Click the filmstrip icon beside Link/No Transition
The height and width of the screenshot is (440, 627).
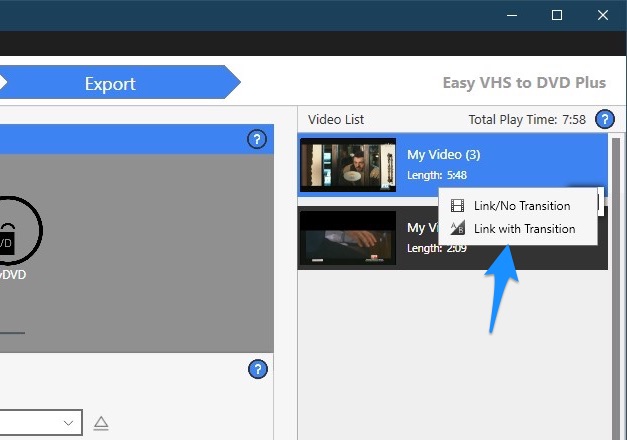[457, 206]
